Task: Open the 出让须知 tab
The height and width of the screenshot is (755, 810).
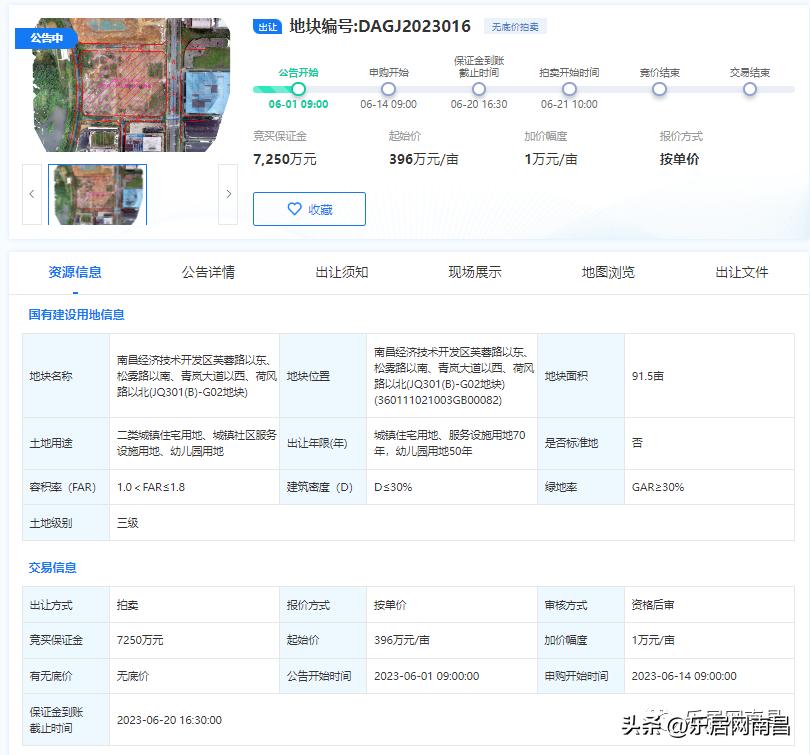Action: click(342, 271)
